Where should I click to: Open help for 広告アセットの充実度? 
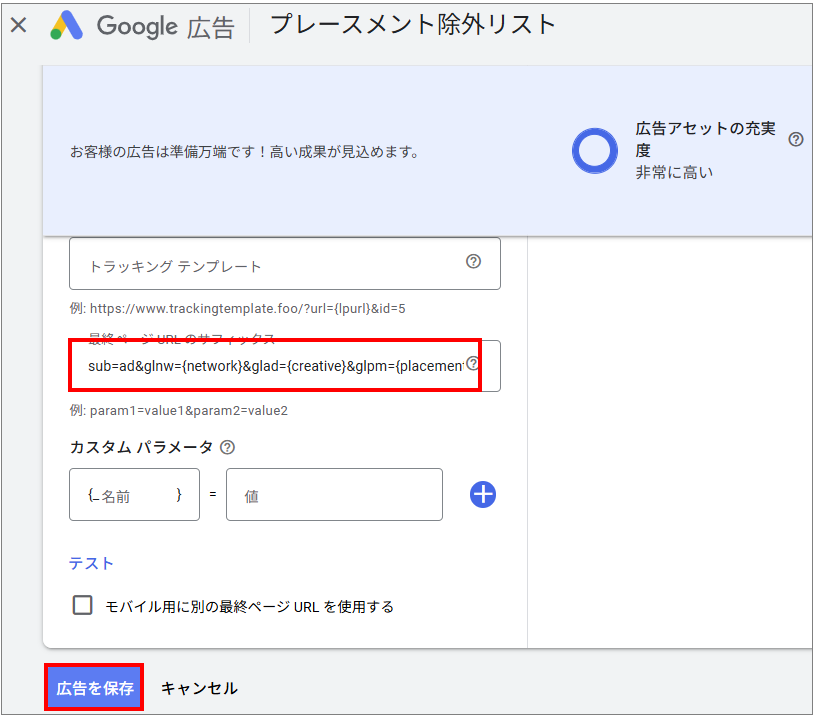[x=796, y=139]
